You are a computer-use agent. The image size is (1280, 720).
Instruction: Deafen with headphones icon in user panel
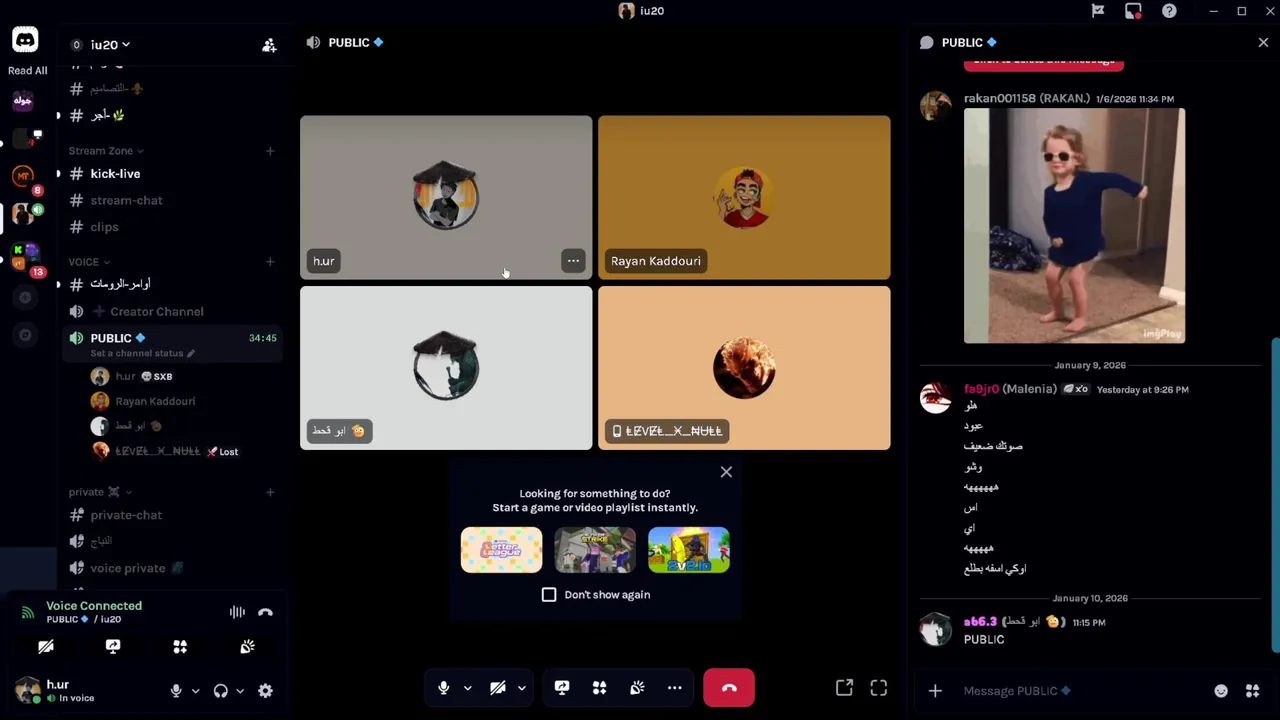click(221, 691)
